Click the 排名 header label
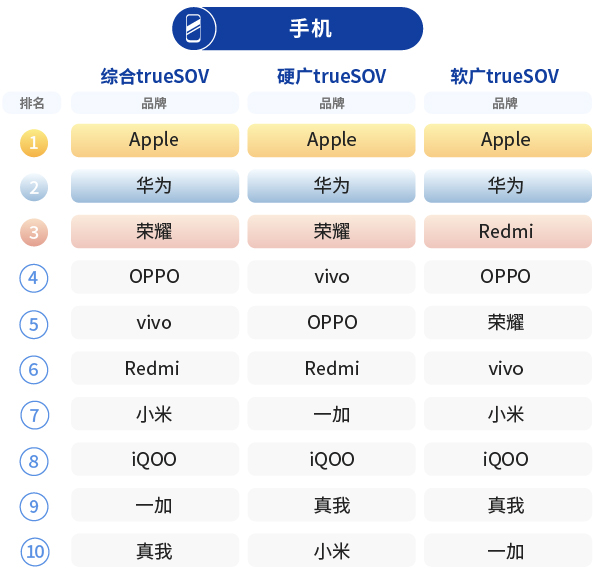 click(x=32, y=103)
